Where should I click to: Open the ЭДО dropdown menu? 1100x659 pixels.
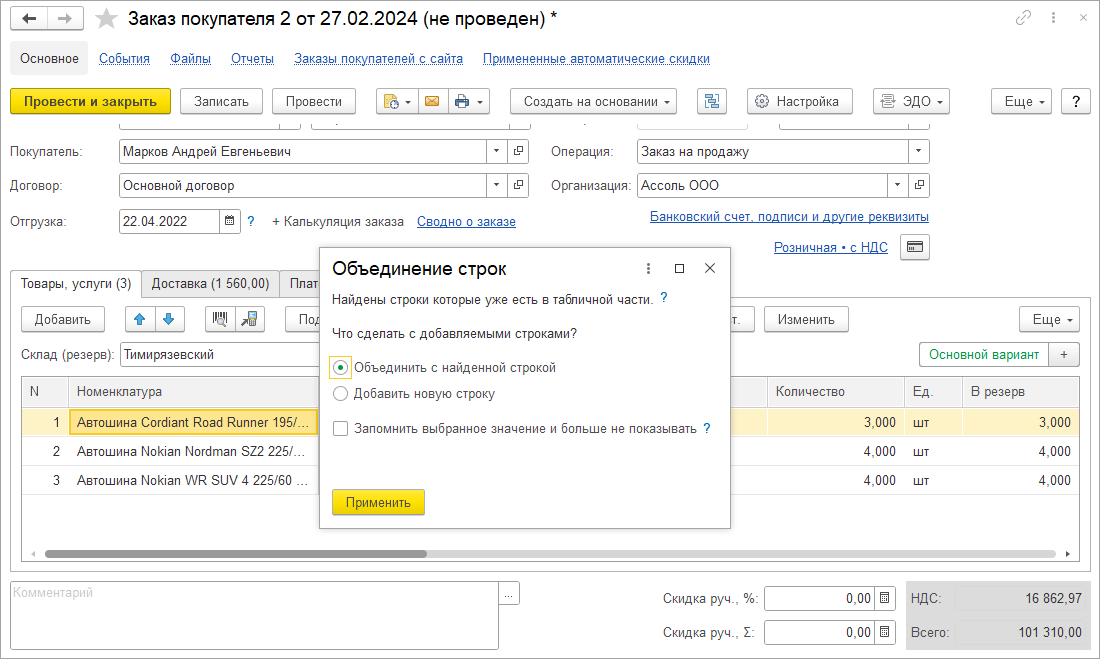(x=911, y=102)
